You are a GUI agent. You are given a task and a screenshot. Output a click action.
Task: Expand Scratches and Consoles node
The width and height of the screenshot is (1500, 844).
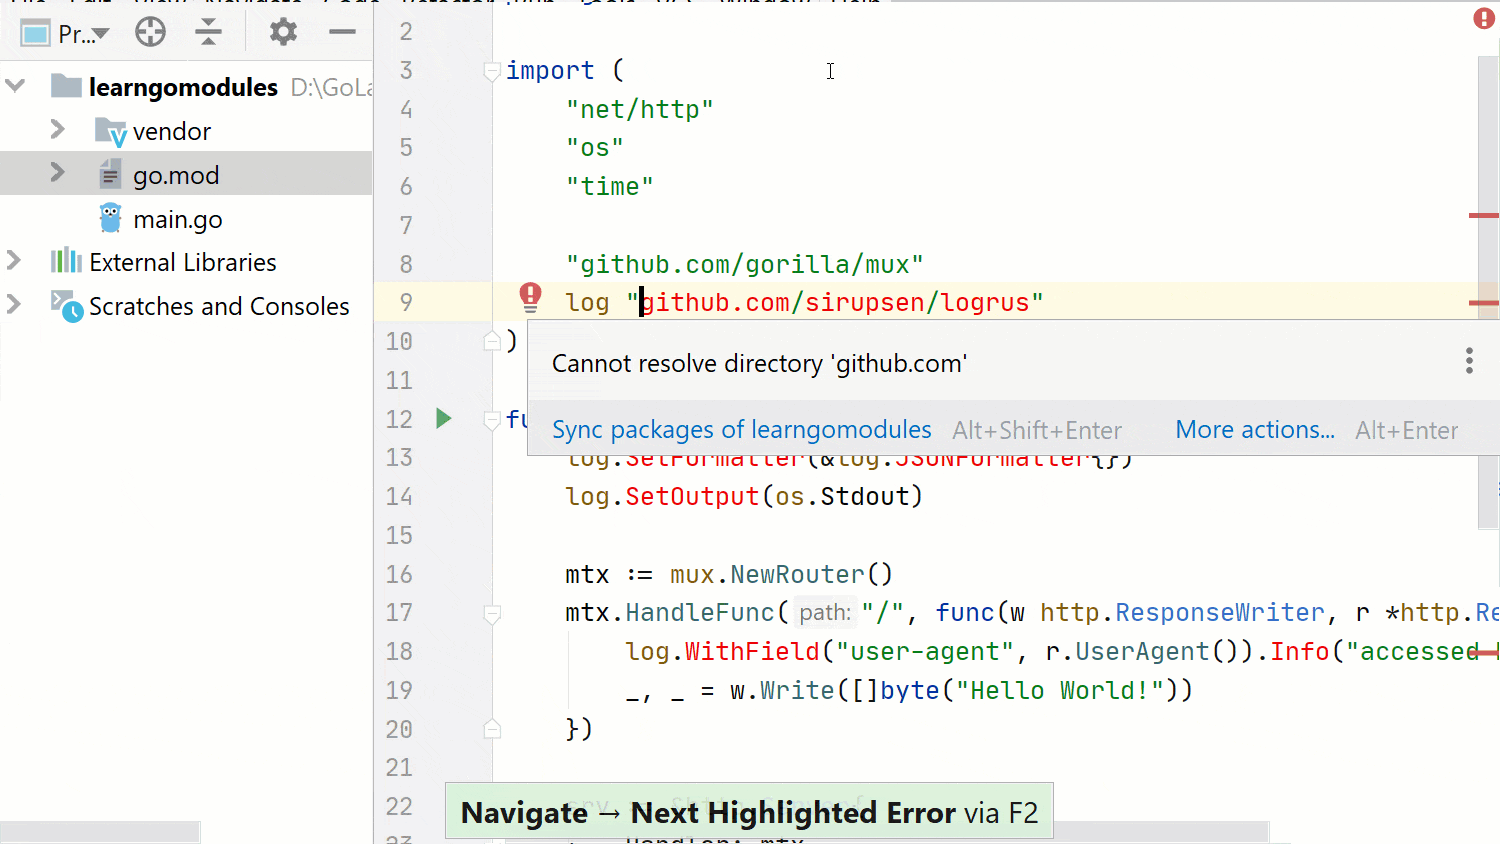click(x=14, y=304)
